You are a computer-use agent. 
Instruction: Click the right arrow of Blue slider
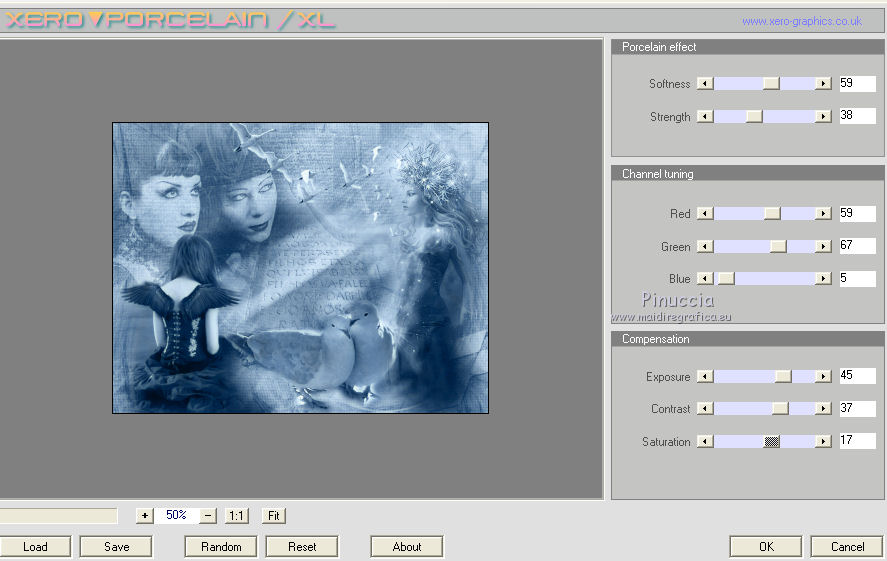[824, 278]
